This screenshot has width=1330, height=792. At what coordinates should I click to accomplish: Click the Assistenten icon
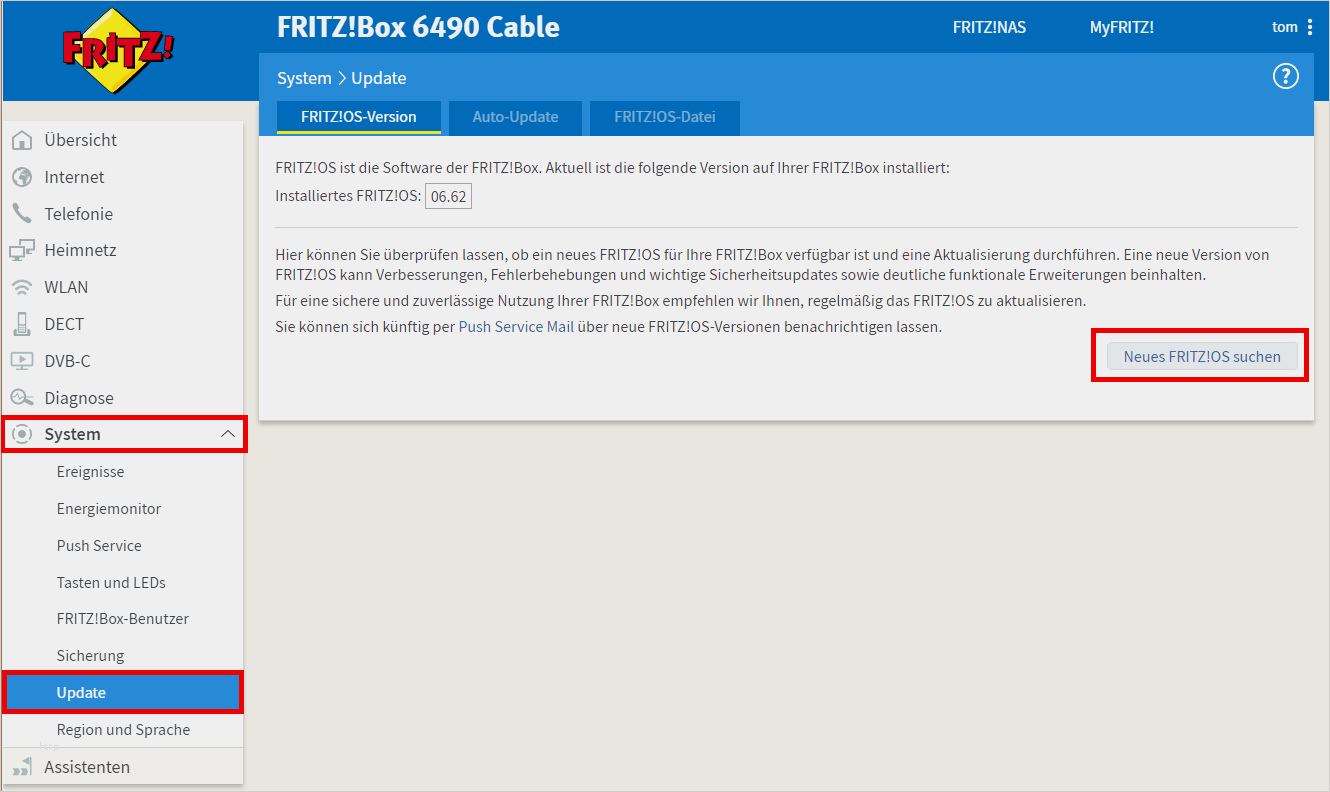pos(22,768)
